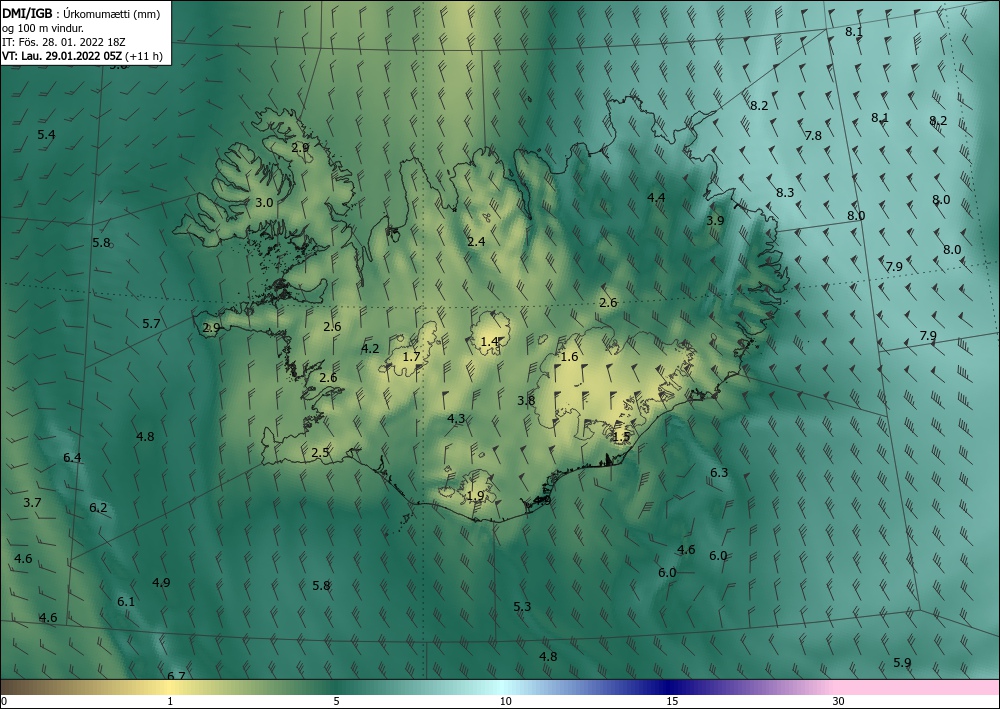Click the '6.3' map value

pyautogui.click(x=719, y=472)
